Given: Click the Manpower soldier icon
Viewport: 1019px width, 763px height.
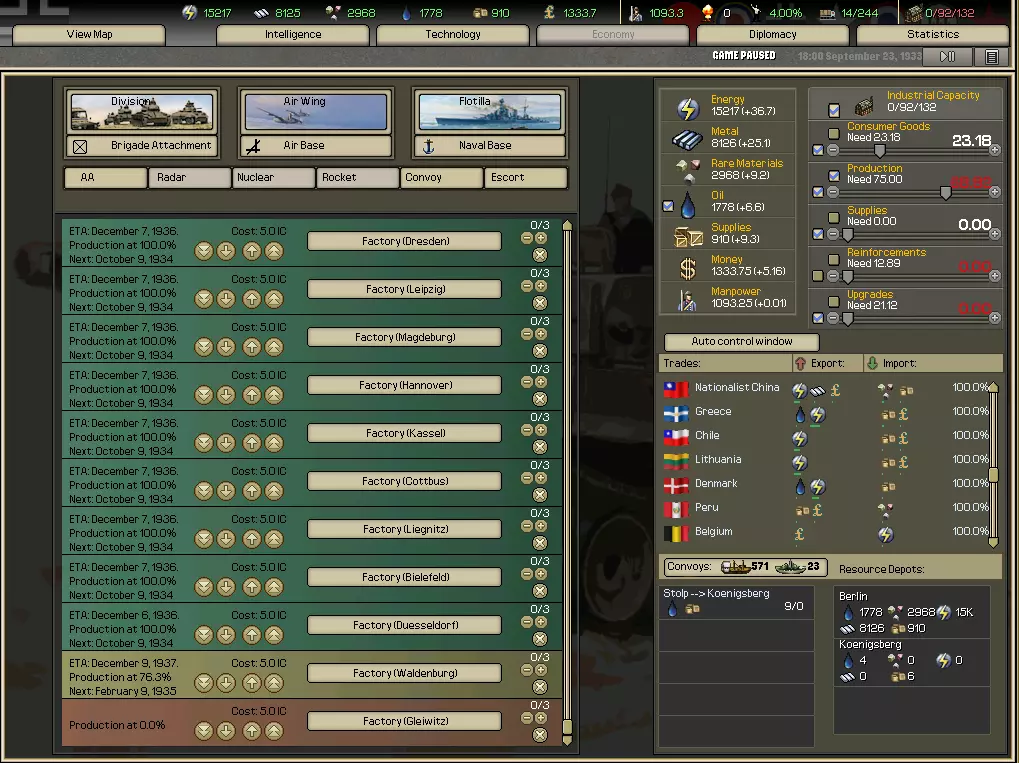Looking at the screenshot, I should (687, 300).
